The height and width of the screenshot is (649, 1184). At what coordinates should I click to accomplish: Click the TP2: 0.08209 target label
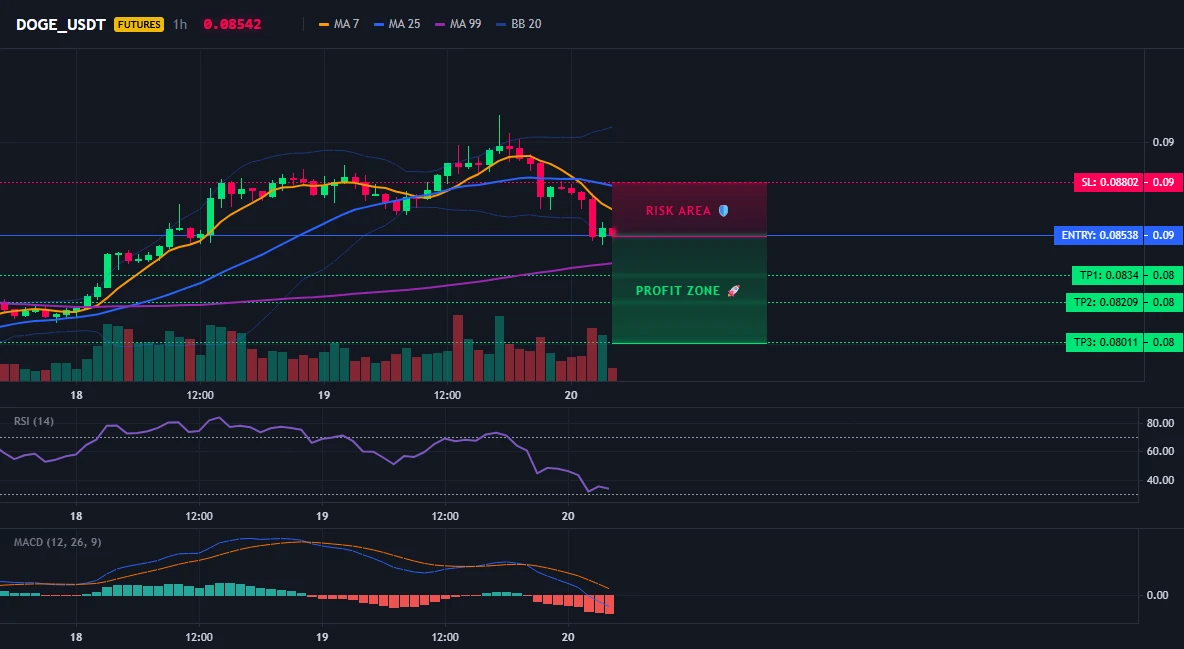coord(1105,302)
